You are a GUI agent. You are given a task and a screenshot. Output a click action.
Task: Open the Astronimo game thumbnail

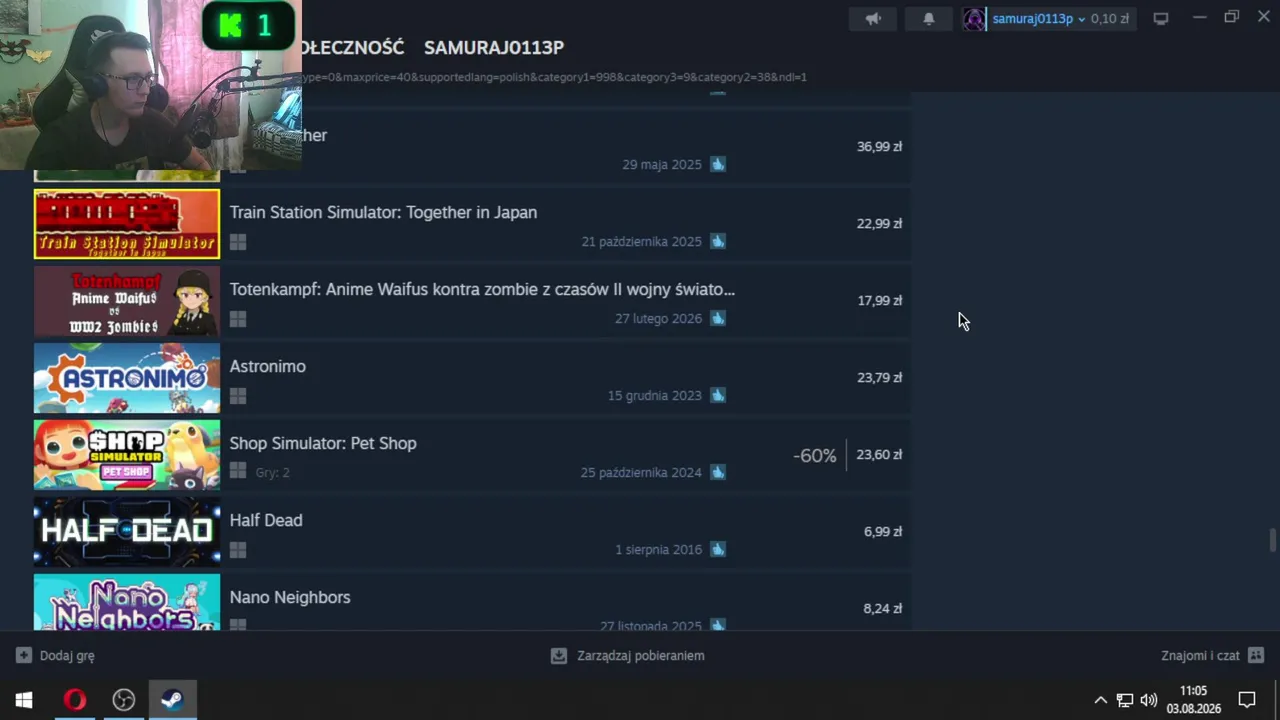click(127, 378)
